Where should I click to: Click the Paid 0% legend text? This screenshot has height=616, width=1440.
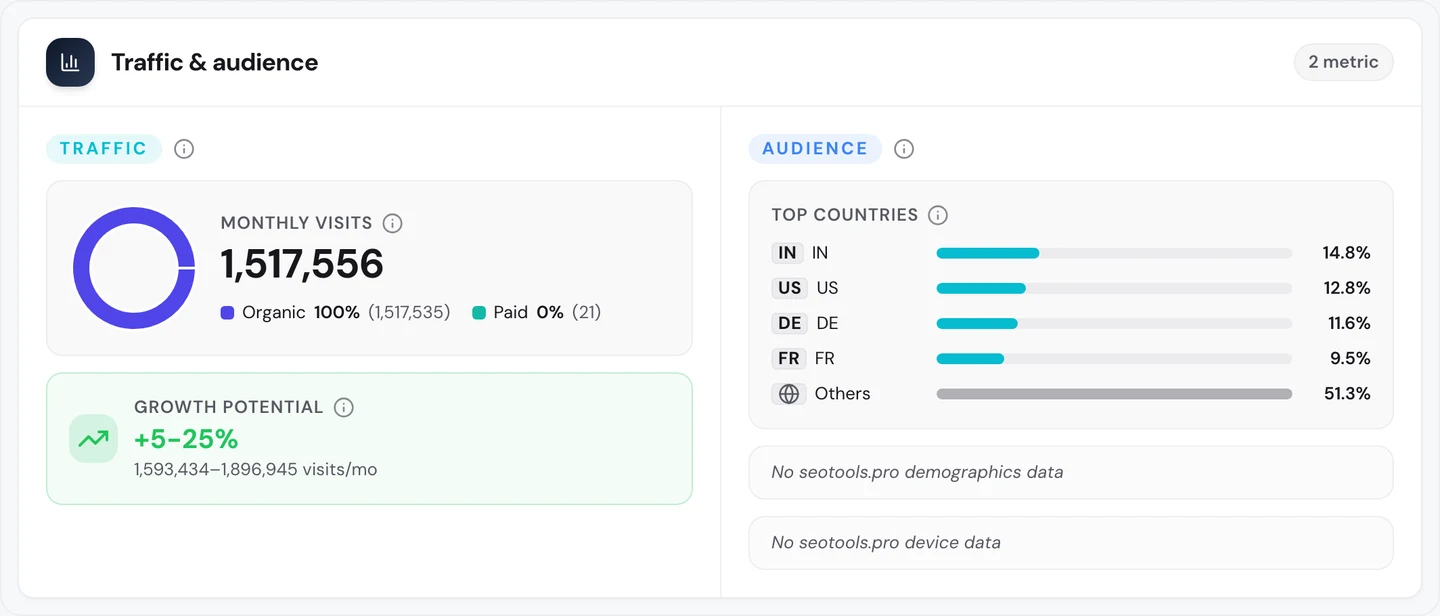[529, 313]
